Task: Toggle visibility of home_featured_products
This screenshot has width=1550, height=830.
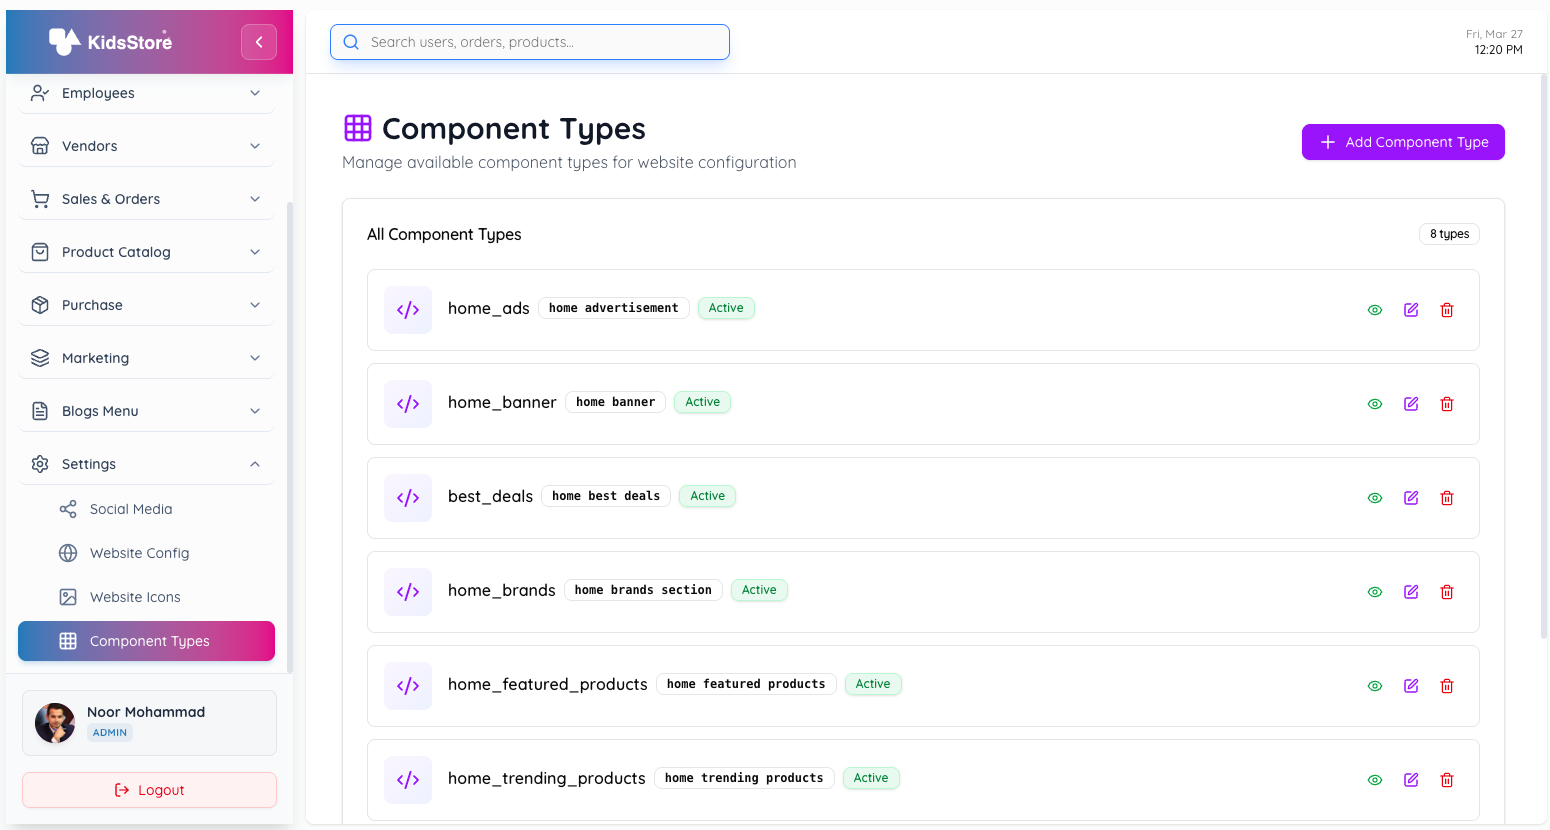Action: pos(1375,685)
